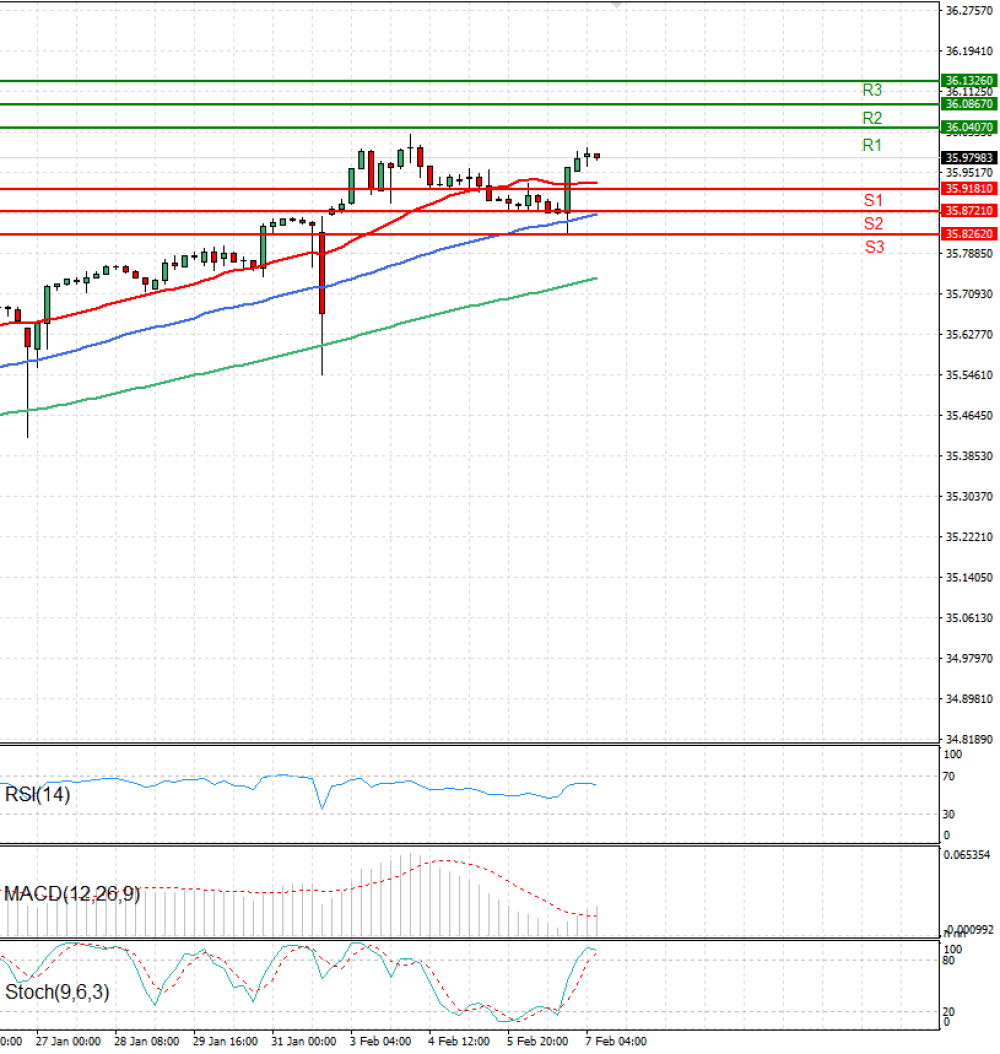Click the 35.95170 price axis value
This screenshot has width=1000, height=1054.
[969, 173]
